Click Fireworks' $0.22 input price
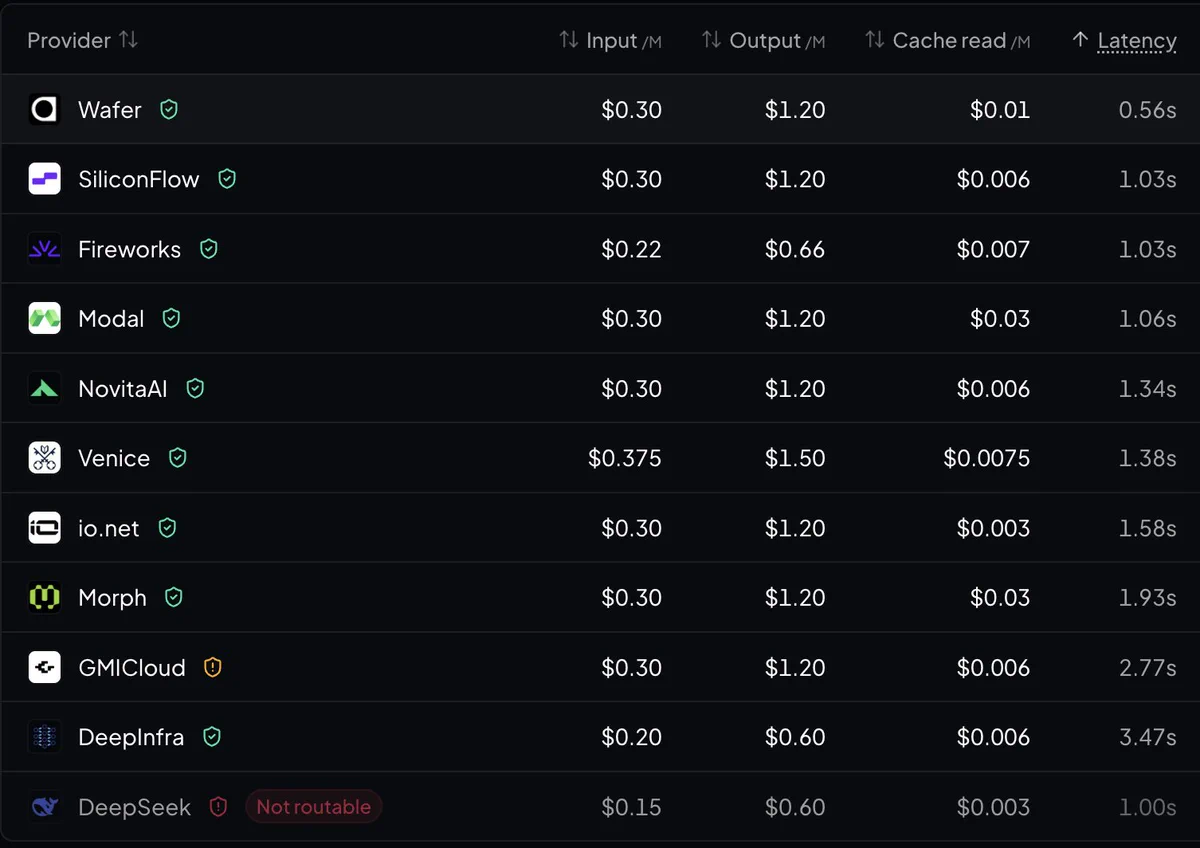The height and width of the screenshot is (848, 1200). pos(631,249)
